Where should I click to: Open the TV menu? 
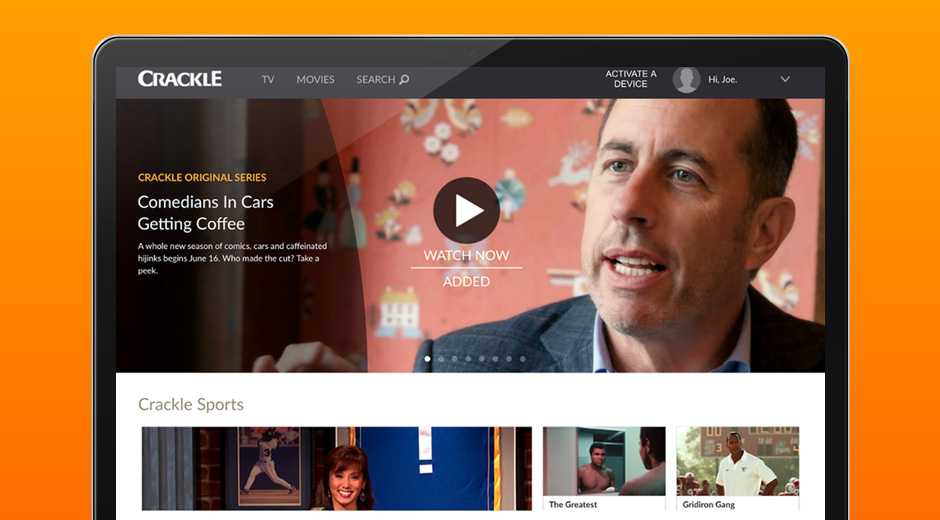[268, 79]
